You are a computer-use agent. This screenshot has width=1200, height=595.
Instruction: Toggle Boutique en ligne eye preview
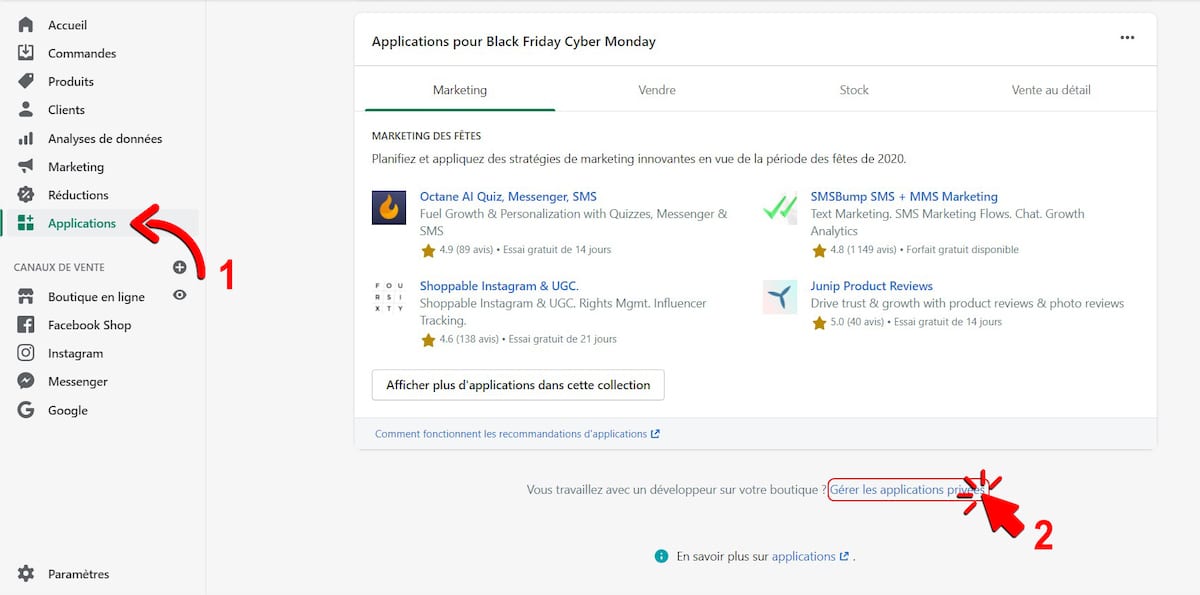click(x=180, y=295)
